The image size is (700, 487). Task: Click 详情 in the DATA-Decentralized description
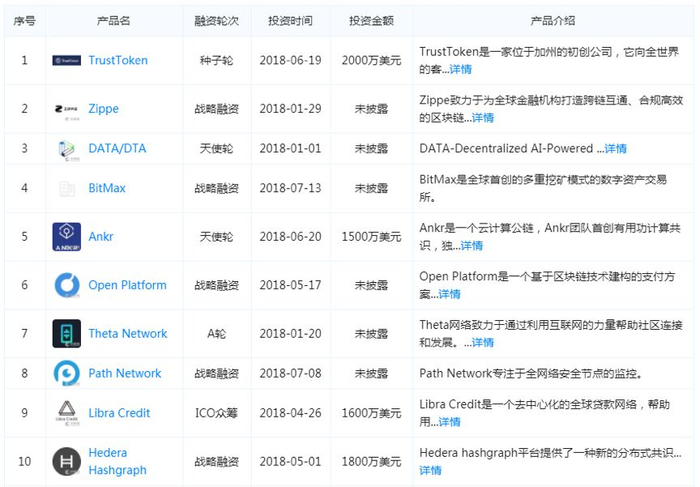[616, 149]
